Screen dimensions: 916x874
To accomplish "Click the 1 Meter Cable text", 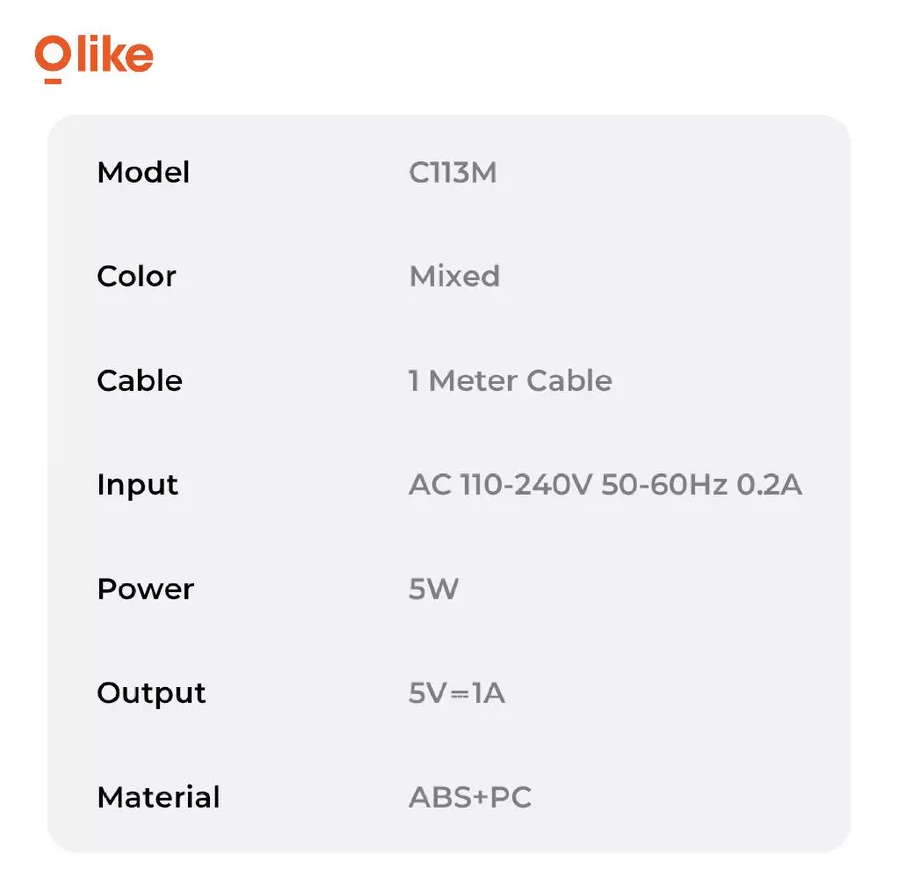I will [x=511, y=381].
